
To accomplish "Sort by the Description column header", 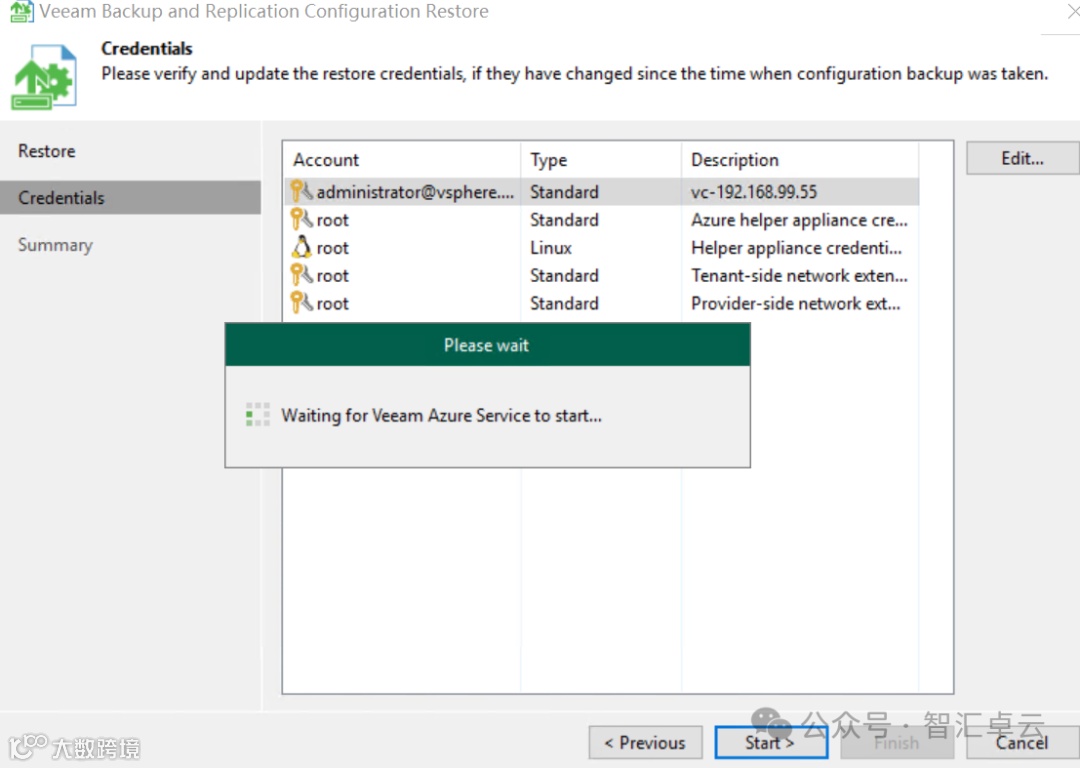I will pos(800,160).
